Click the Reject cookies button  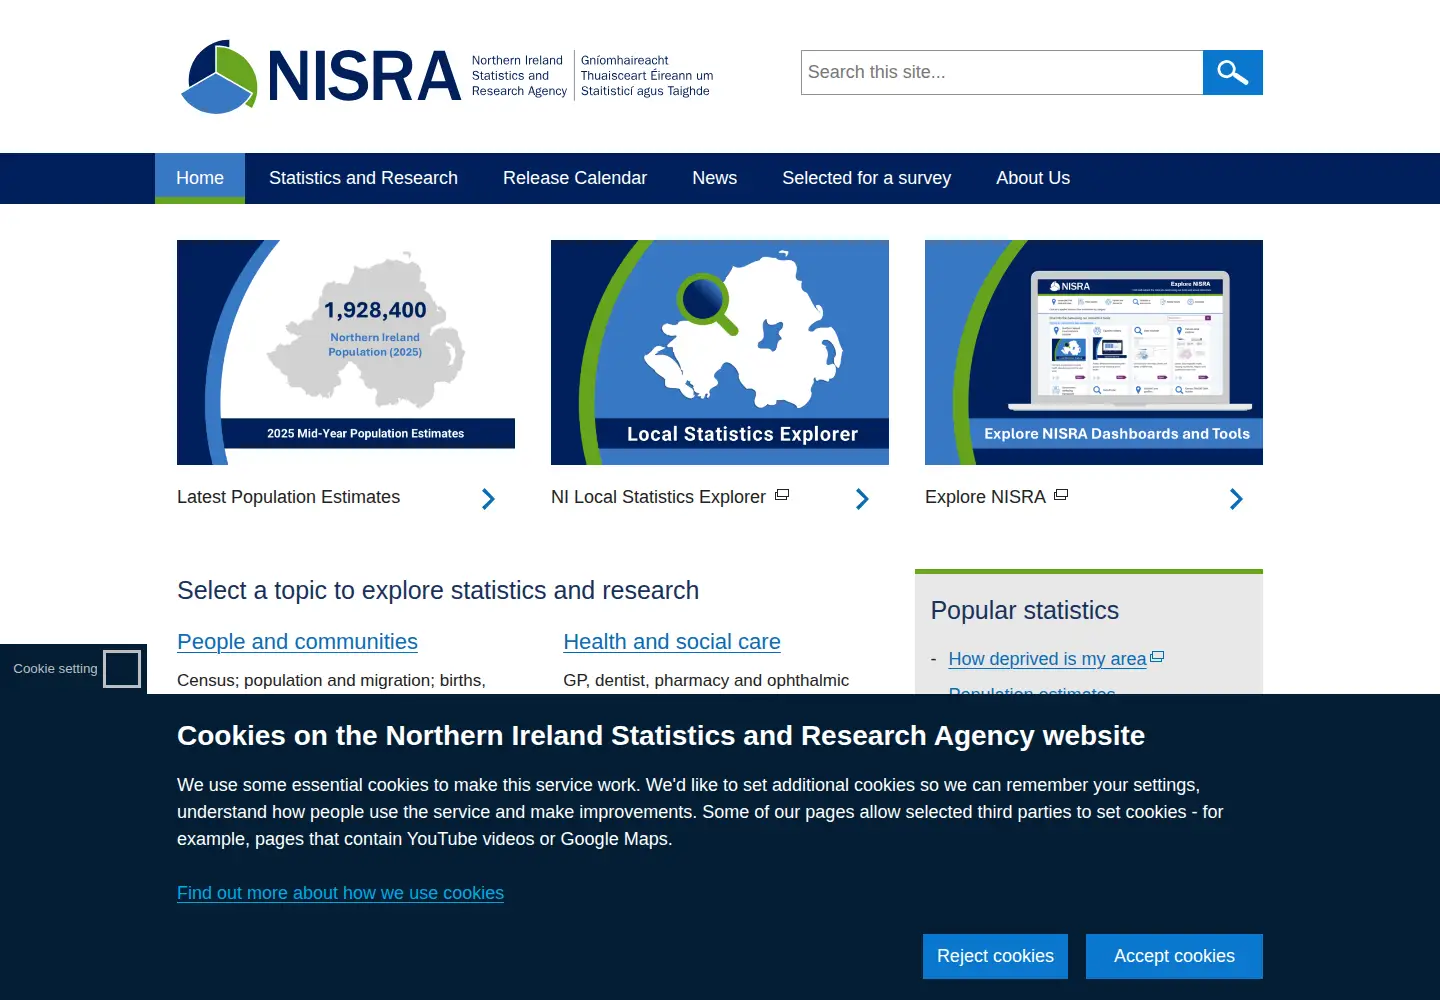tap(995, 956)
